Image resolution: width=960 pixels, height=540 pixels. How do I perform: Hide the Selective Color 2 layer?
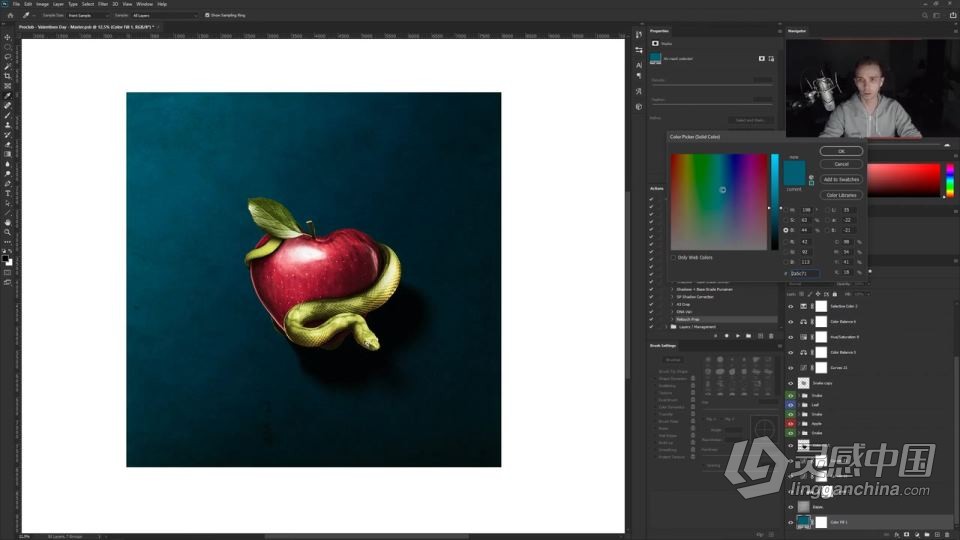coord(790,306)
